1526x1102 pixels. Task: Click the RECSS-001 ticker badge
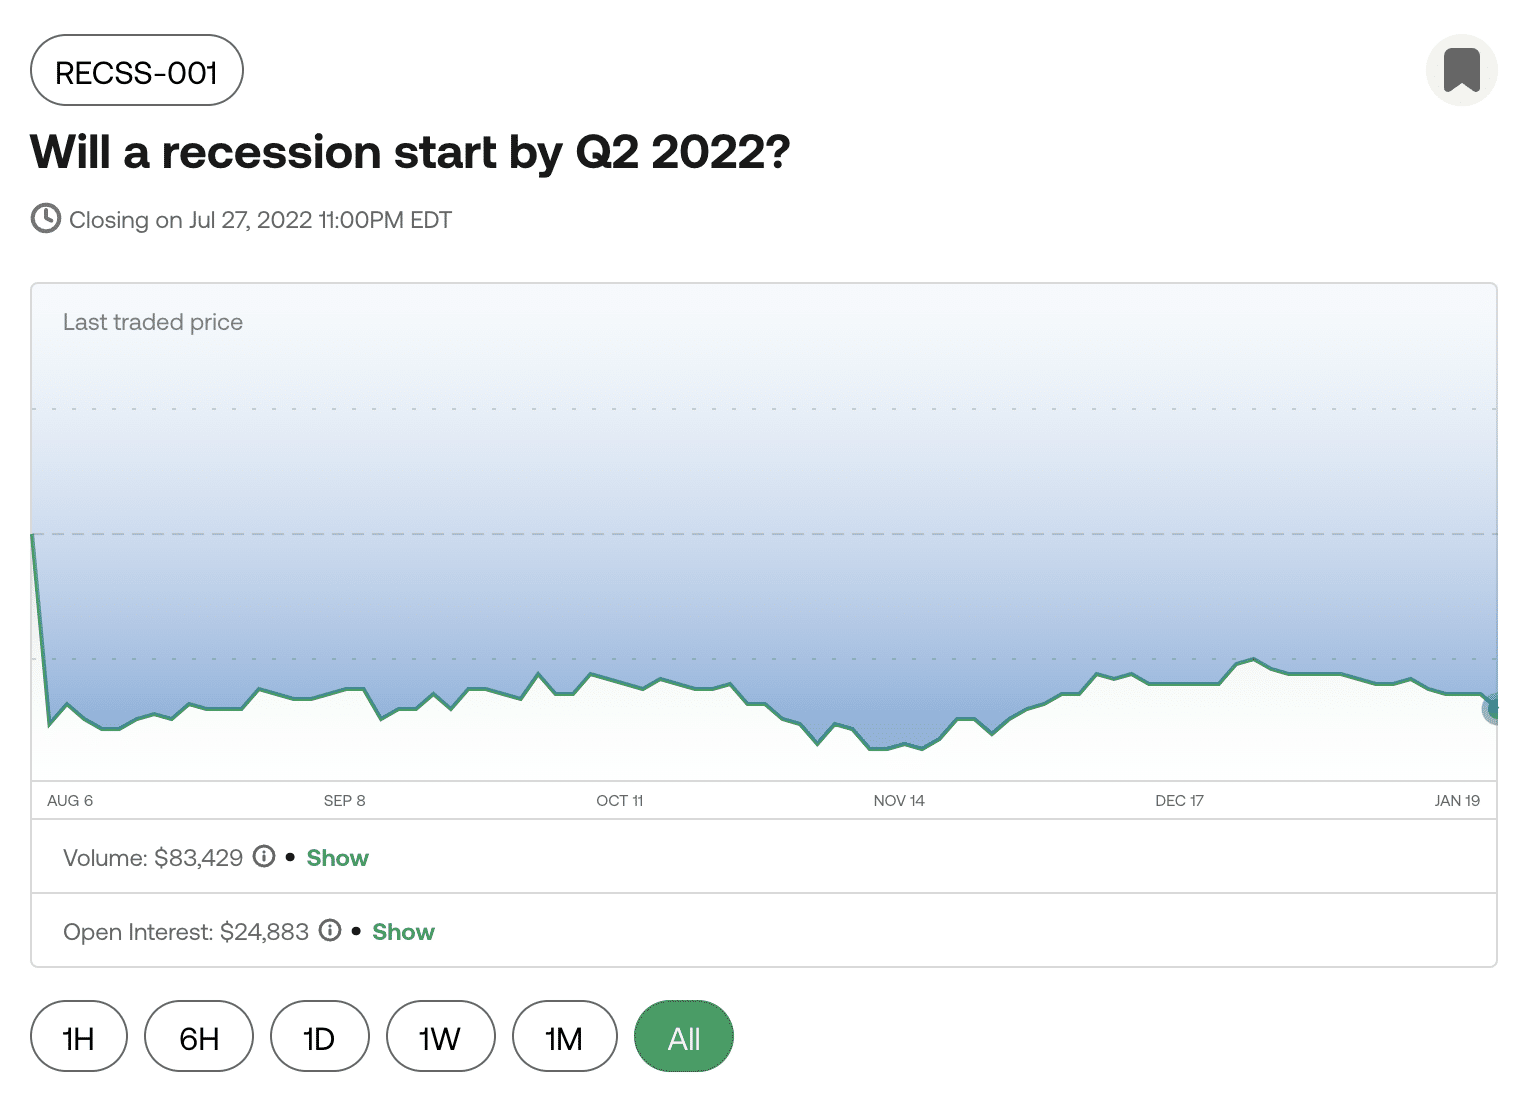pos(137,70)
